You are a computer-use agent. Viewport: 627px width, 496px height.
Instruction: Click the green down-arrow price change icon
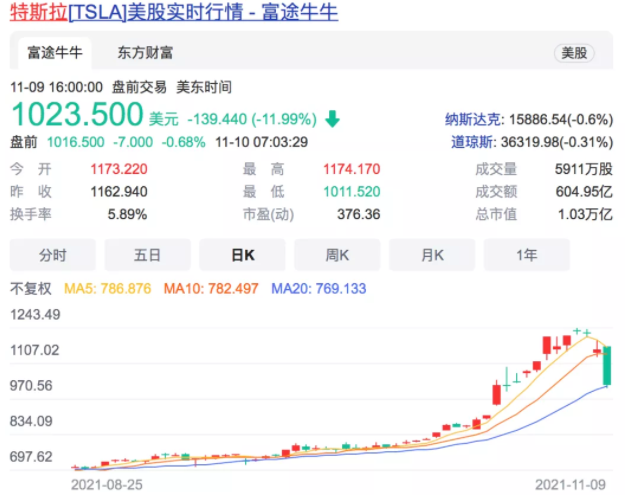(332, 119)
